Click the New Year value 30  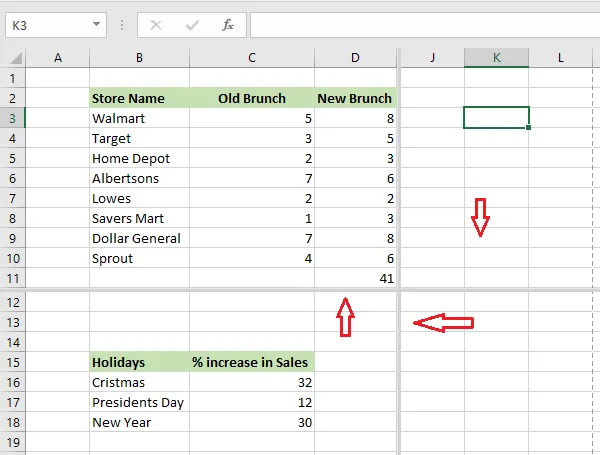pos(252,422)
